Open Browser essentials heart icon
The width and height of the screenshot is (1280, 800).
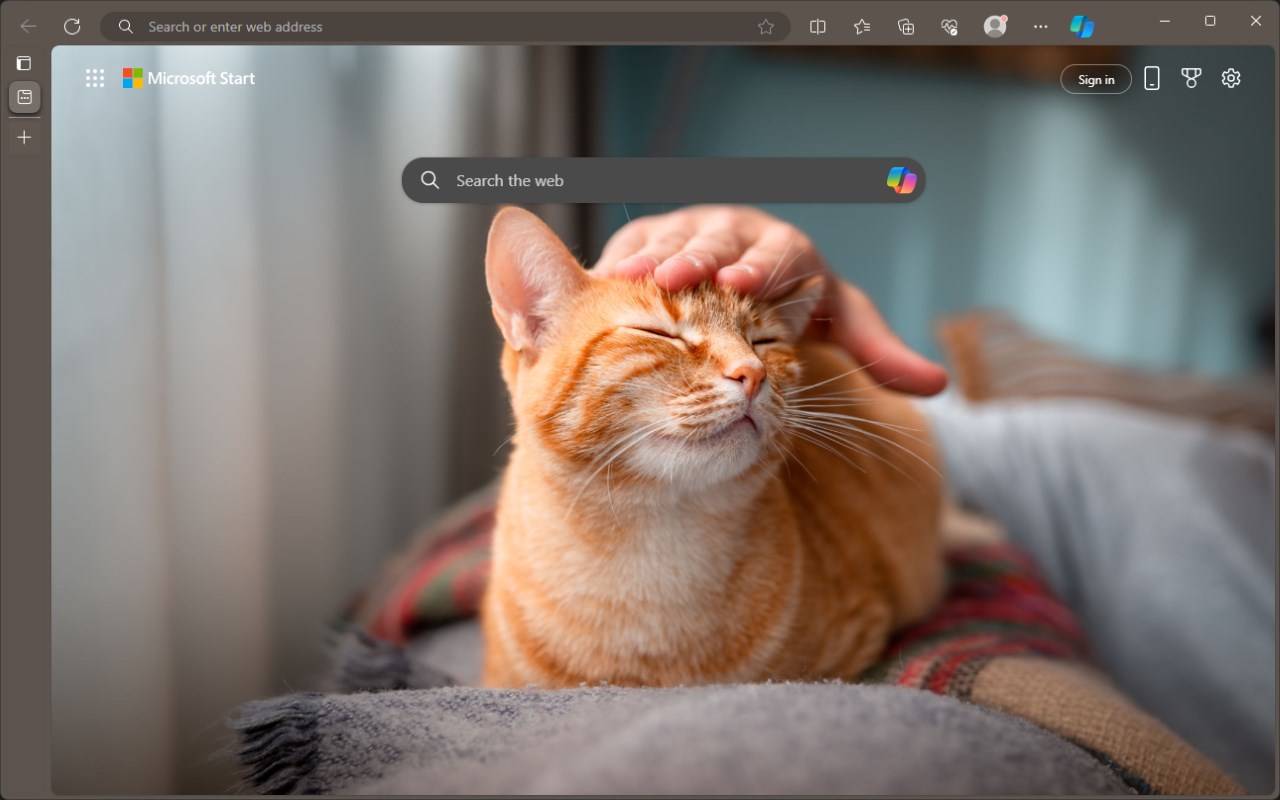[x=950, y=27]
